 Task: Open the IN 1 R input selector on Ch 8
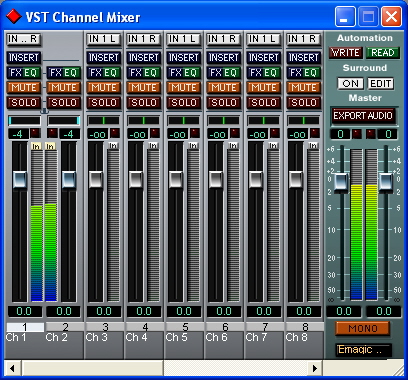tap(304, 39)
